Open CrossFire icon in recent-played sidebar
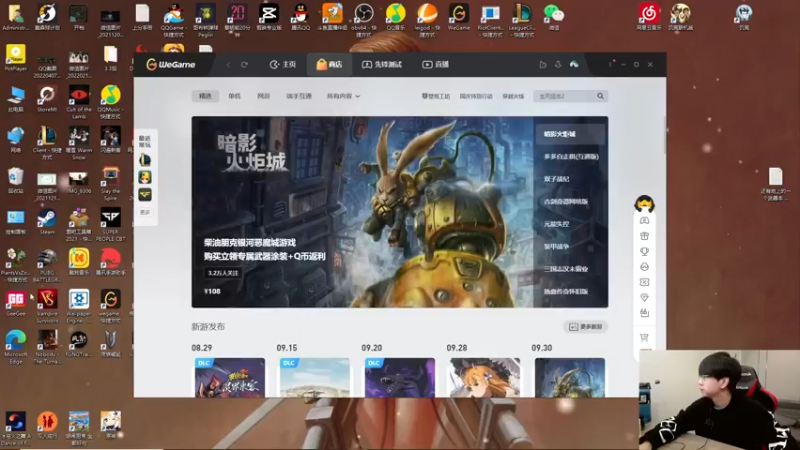The height and width of the screenshot is (450, 800). pyautogui.click(x=145, y=194)
